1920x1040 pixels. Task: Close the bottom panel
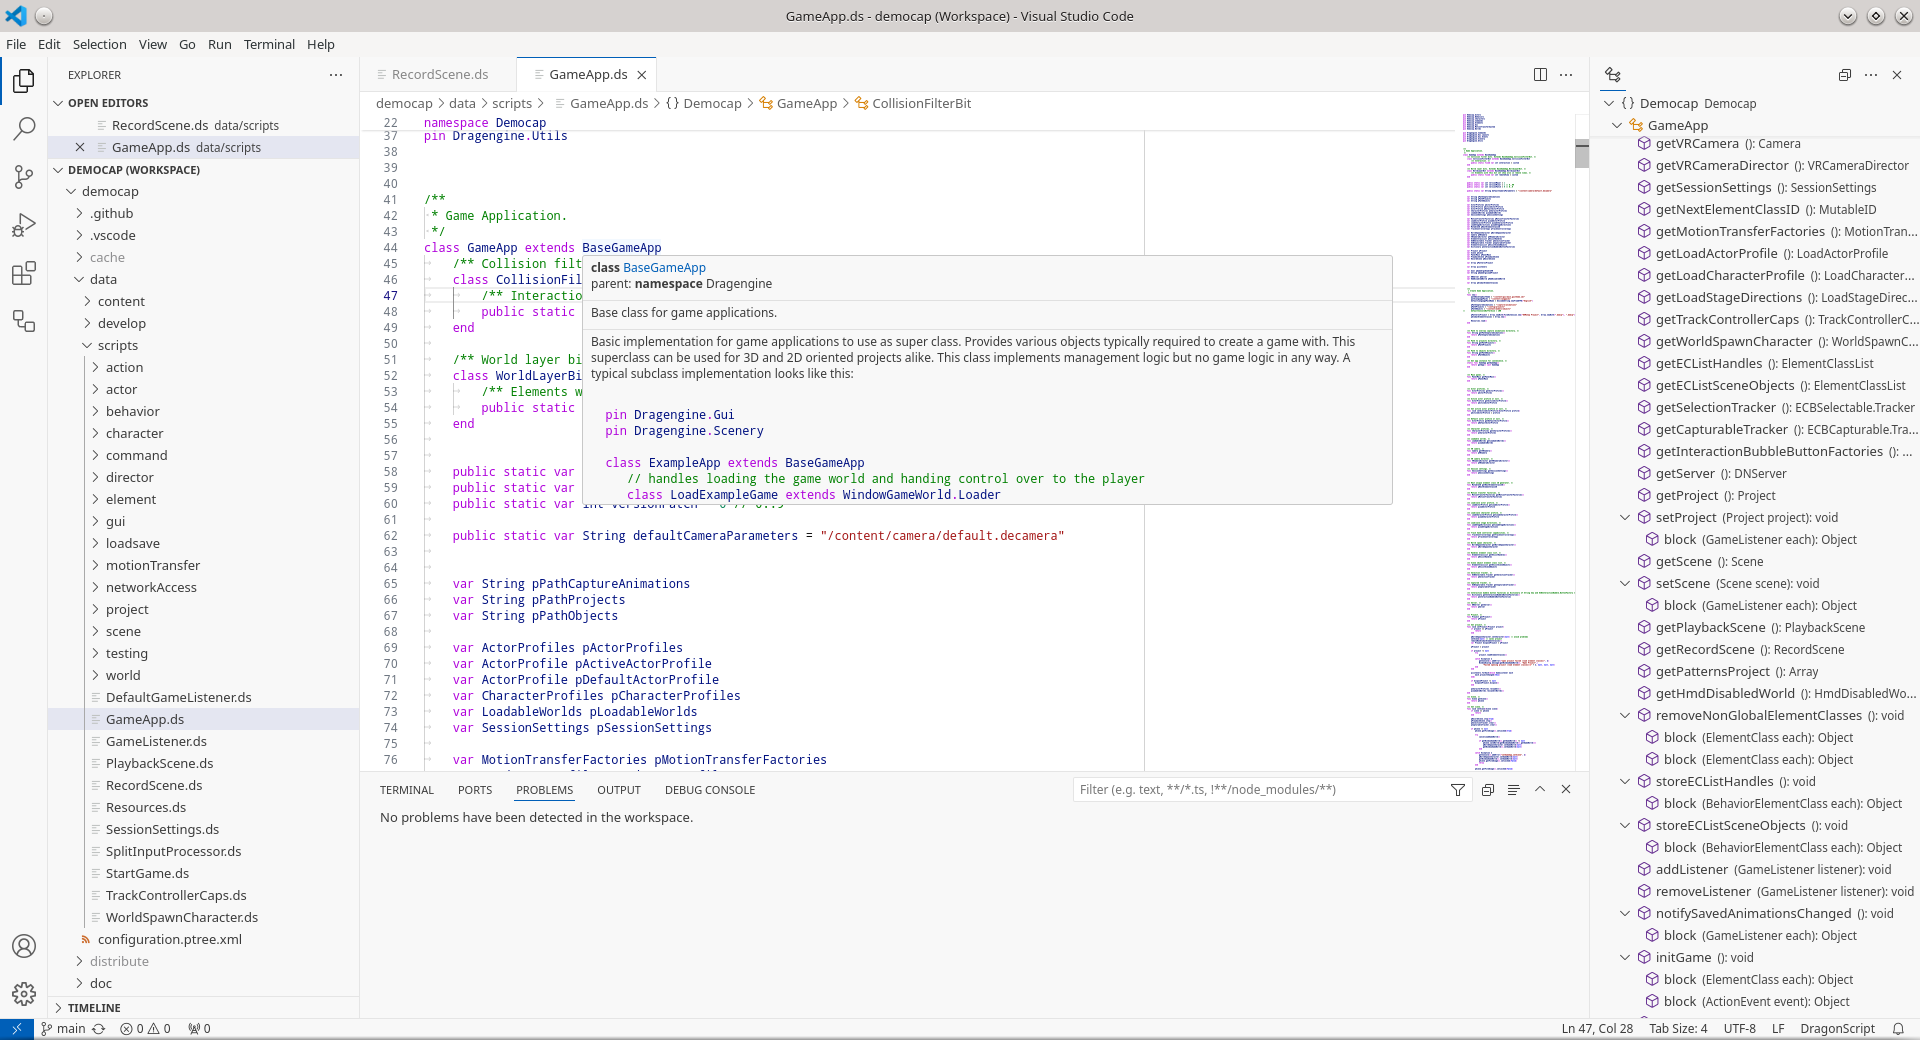1566,790
